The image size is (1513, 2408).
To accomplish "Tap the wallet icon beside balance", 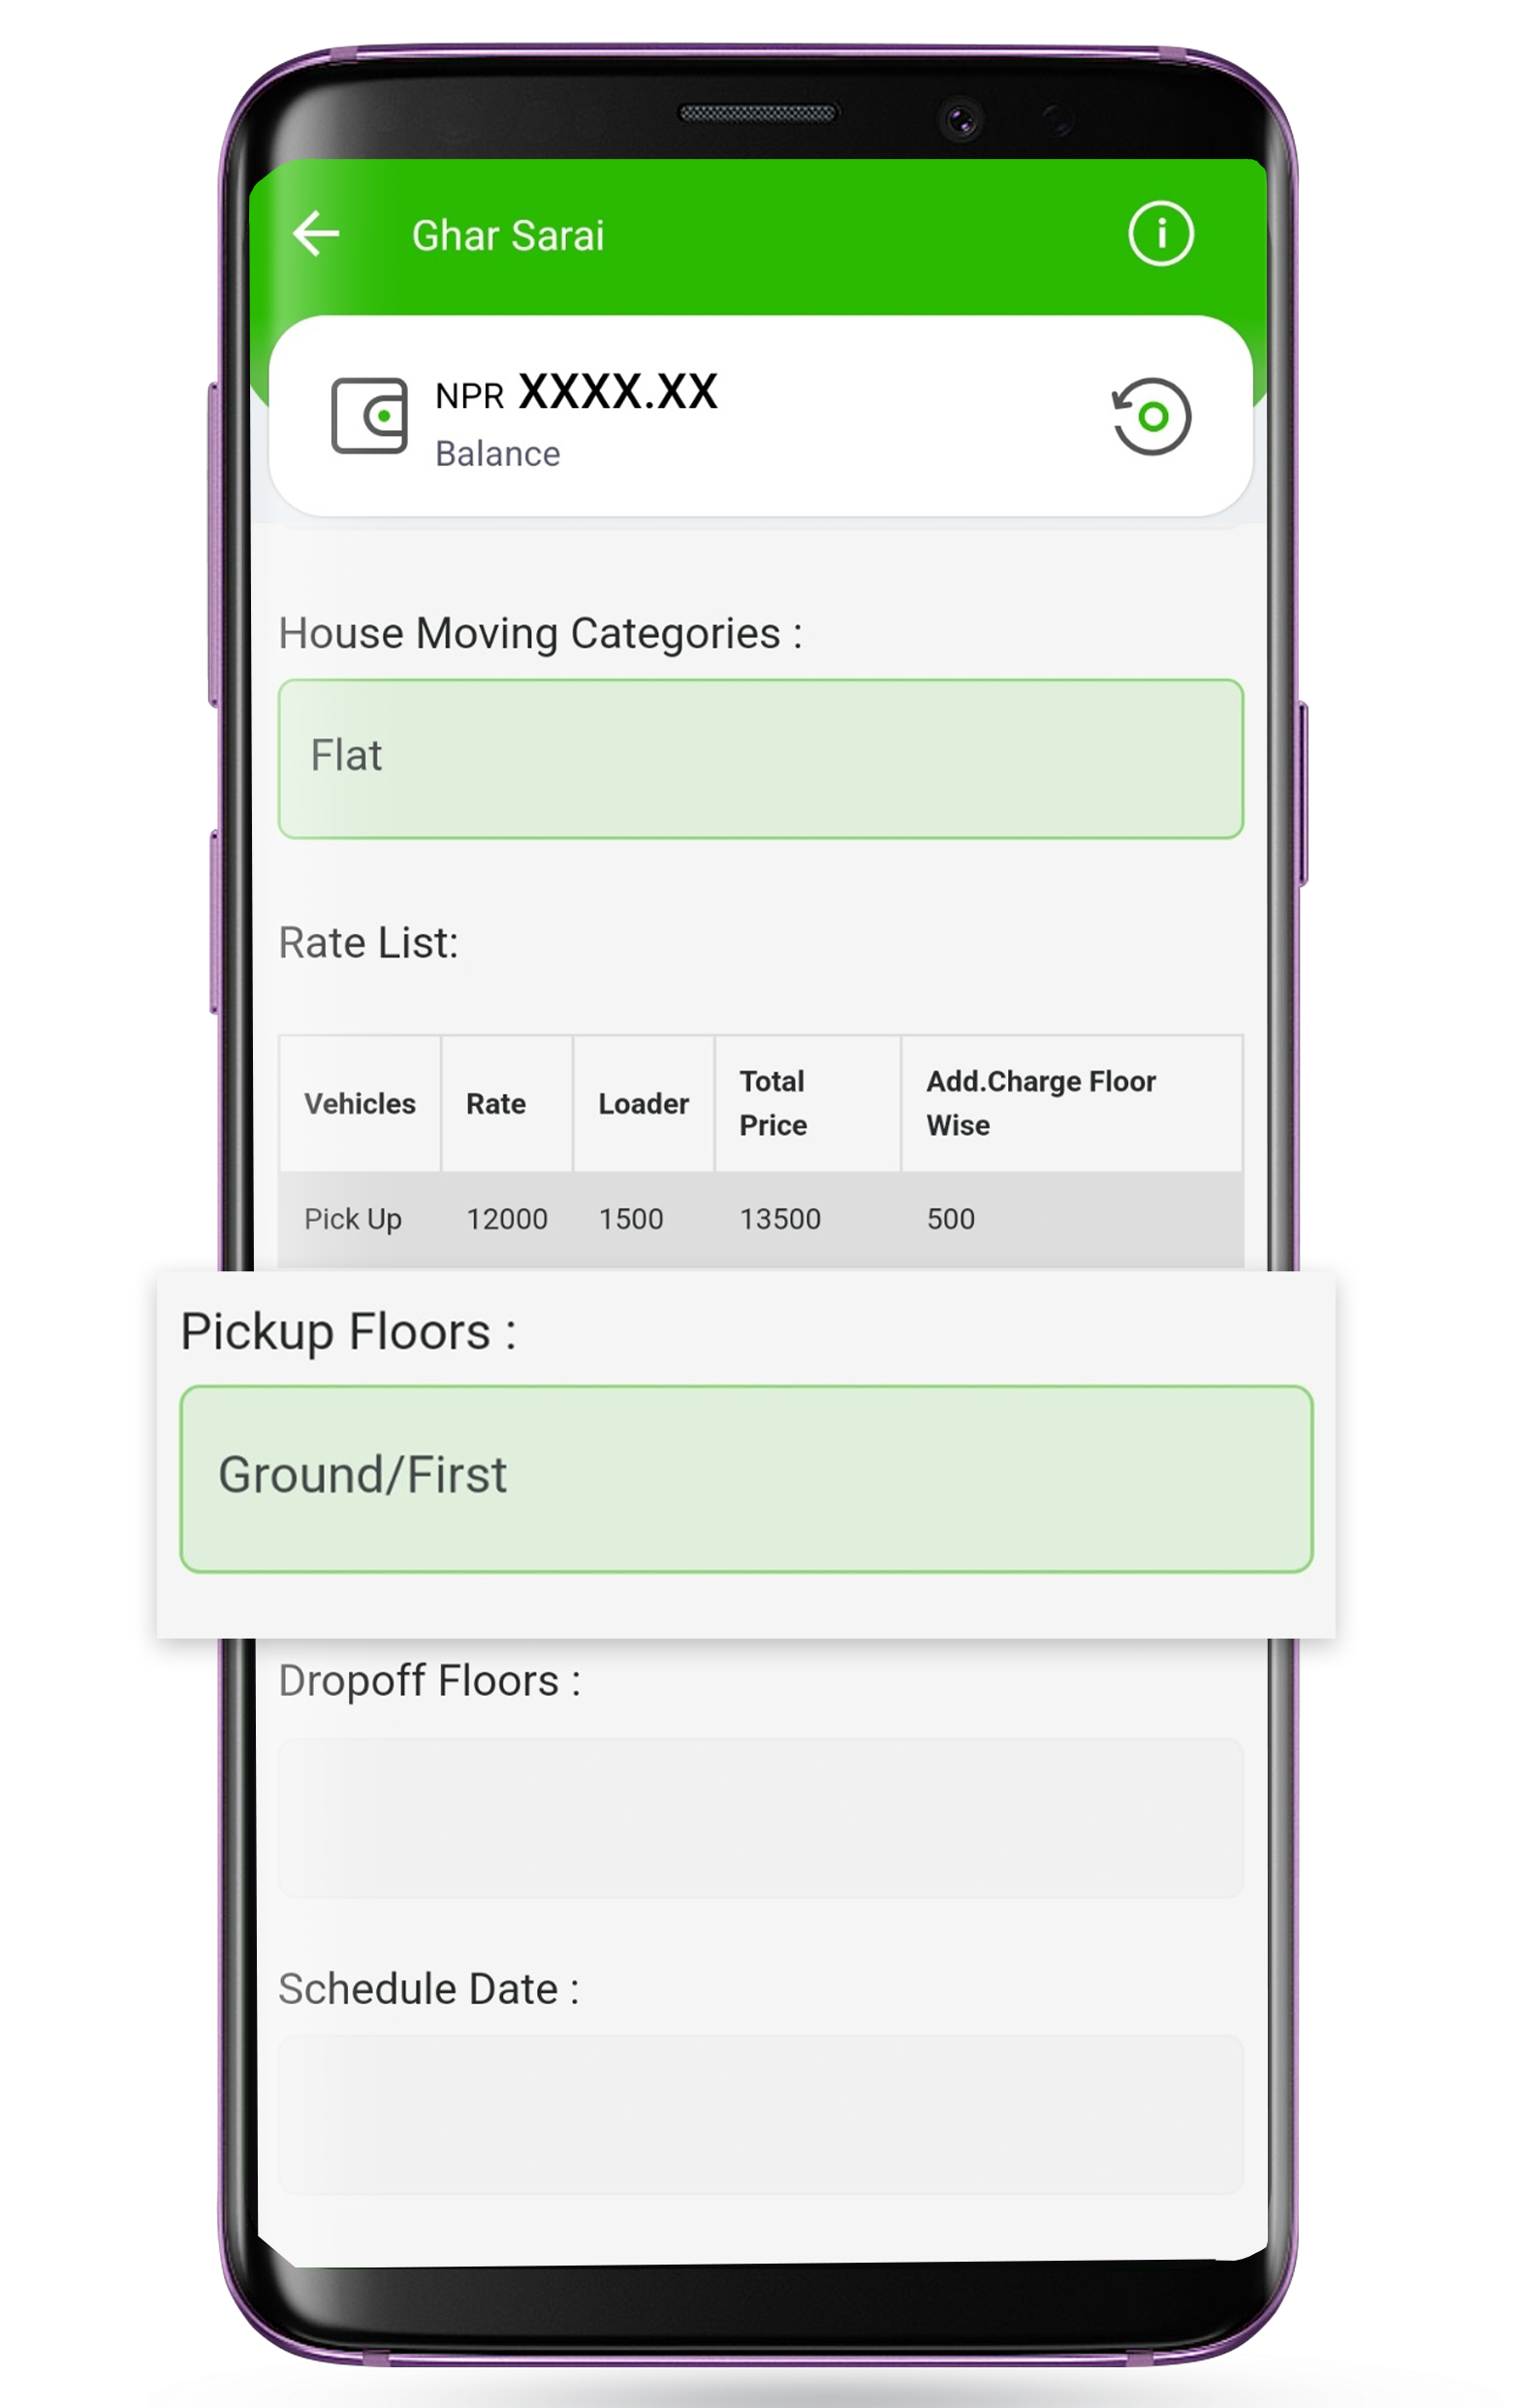I will coord(369,416).
